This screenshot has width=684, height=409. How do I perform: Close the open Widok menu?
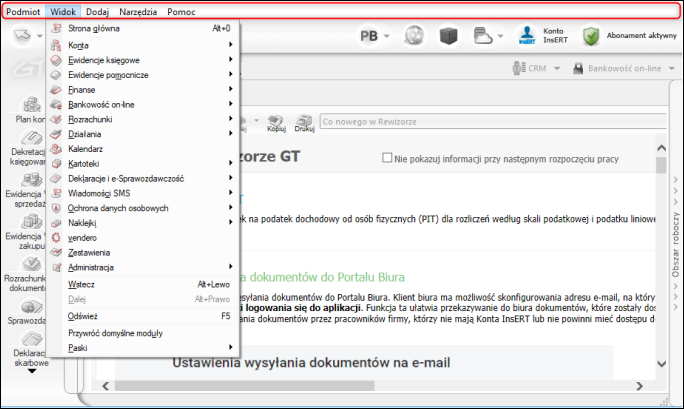63,12
